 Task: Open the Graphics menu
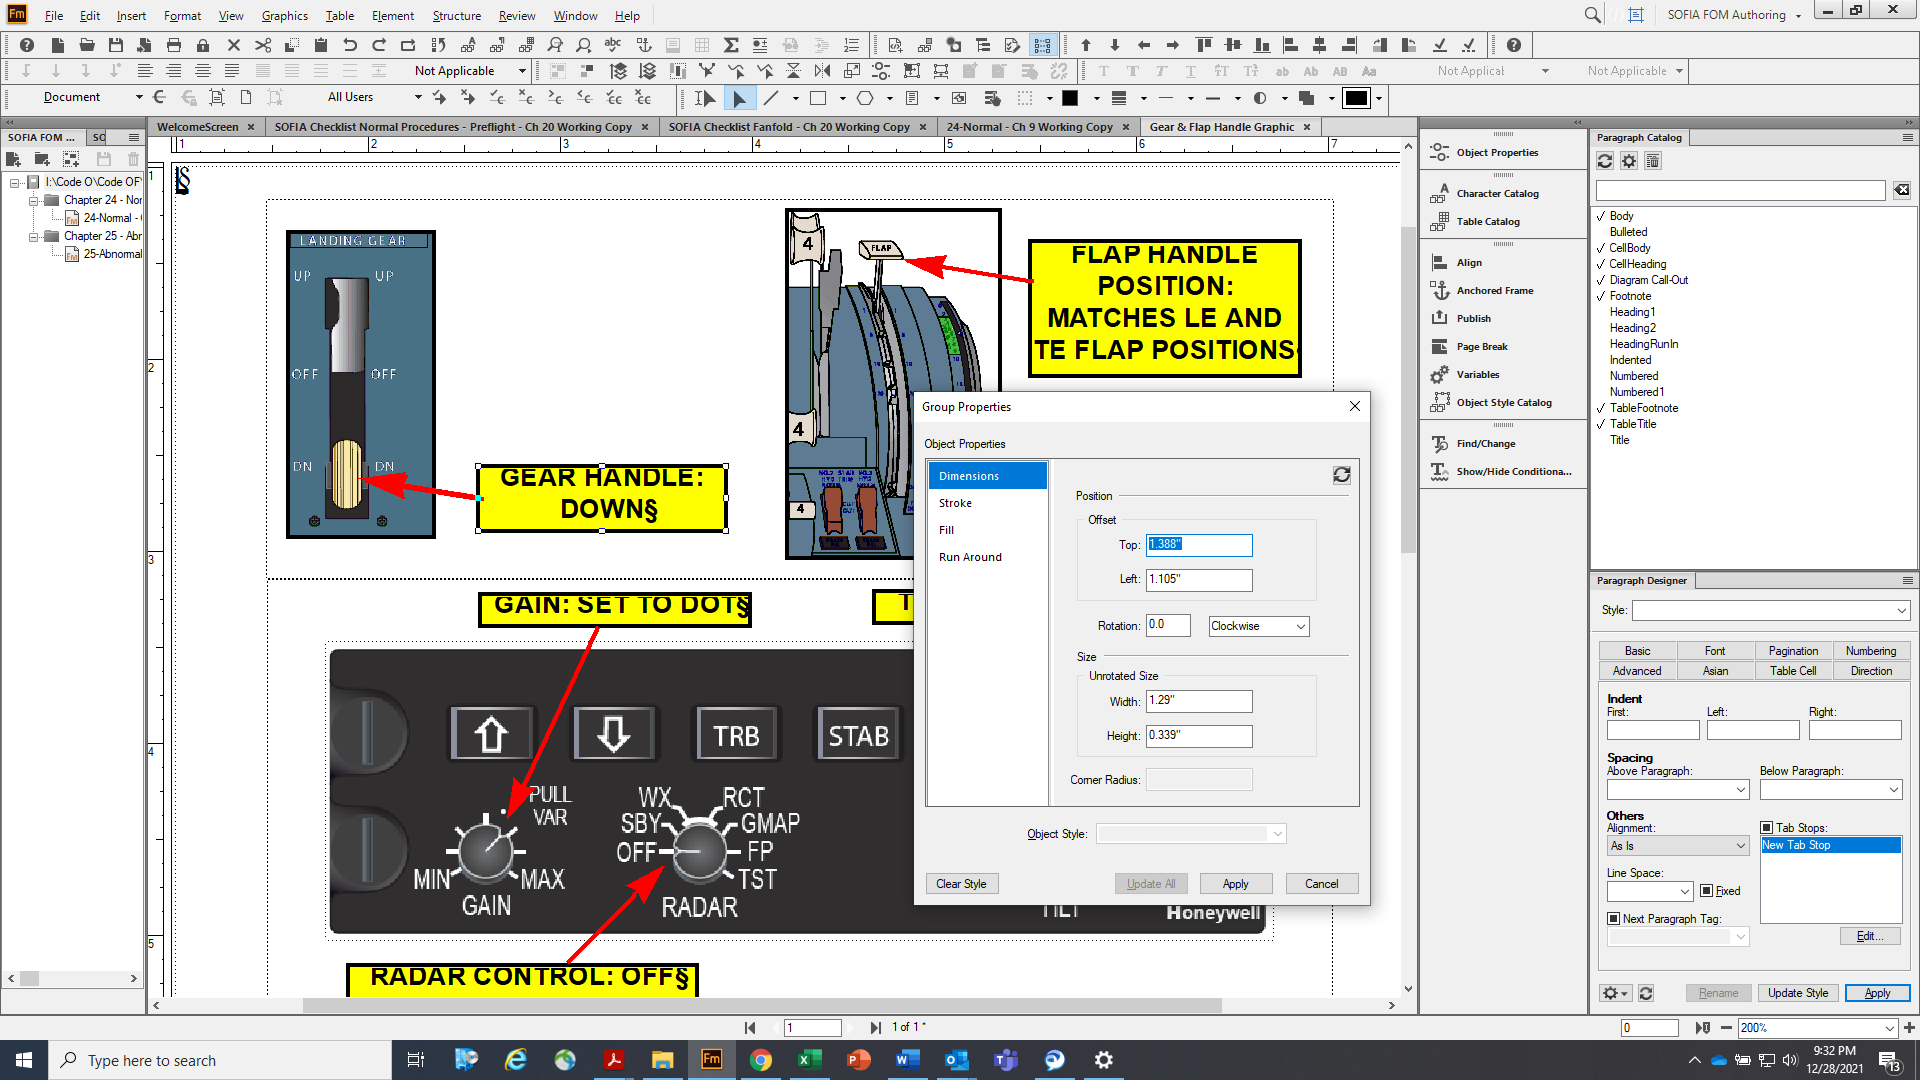pos(284,15)
